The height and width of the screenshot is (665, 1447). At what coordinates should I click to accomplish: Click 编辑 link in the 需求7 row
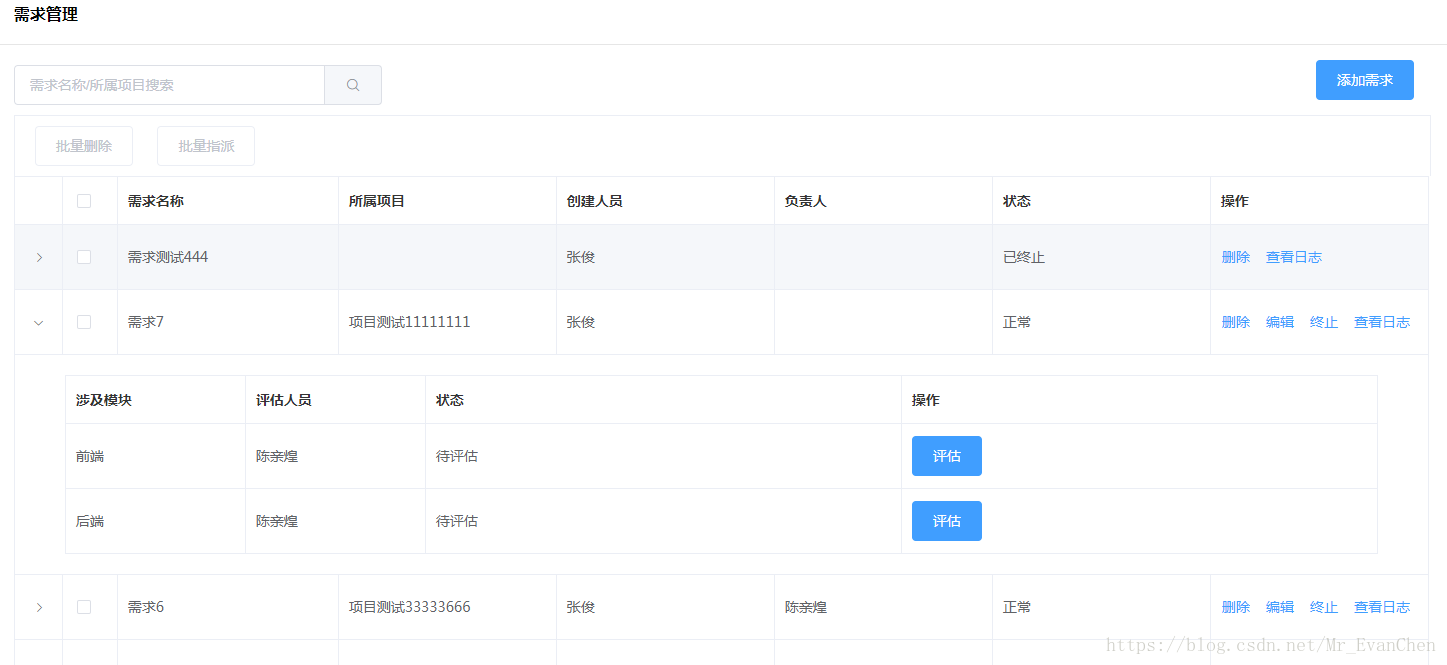tap(1280, 322)
